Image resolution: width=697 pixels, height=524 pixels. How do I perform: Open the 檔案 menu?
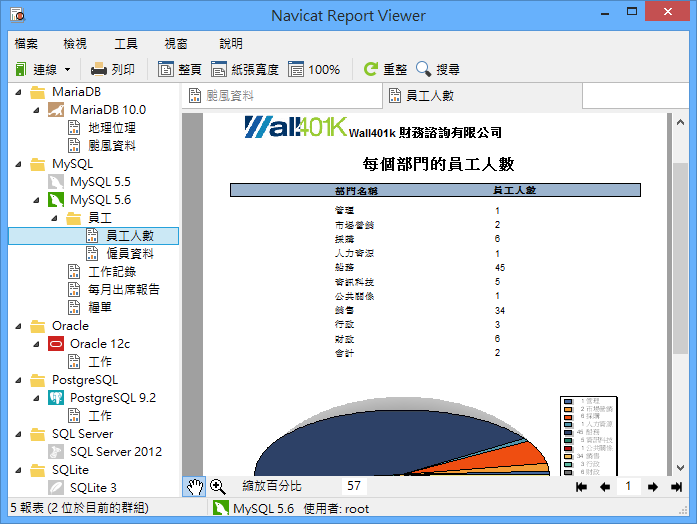(26, 44)
